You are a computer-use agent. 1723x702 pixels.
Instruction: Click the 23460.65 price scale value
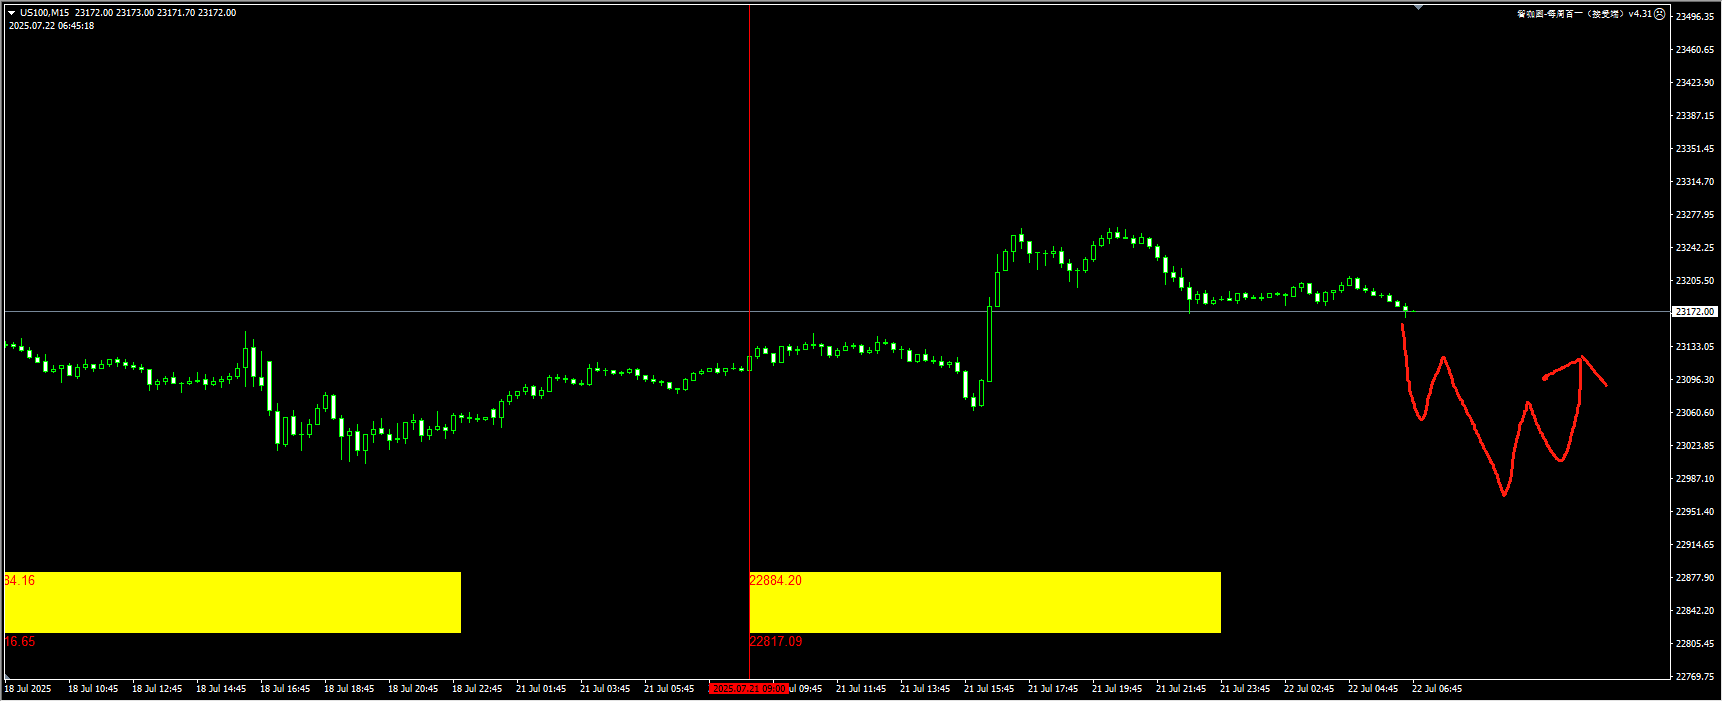[1695, 50]
